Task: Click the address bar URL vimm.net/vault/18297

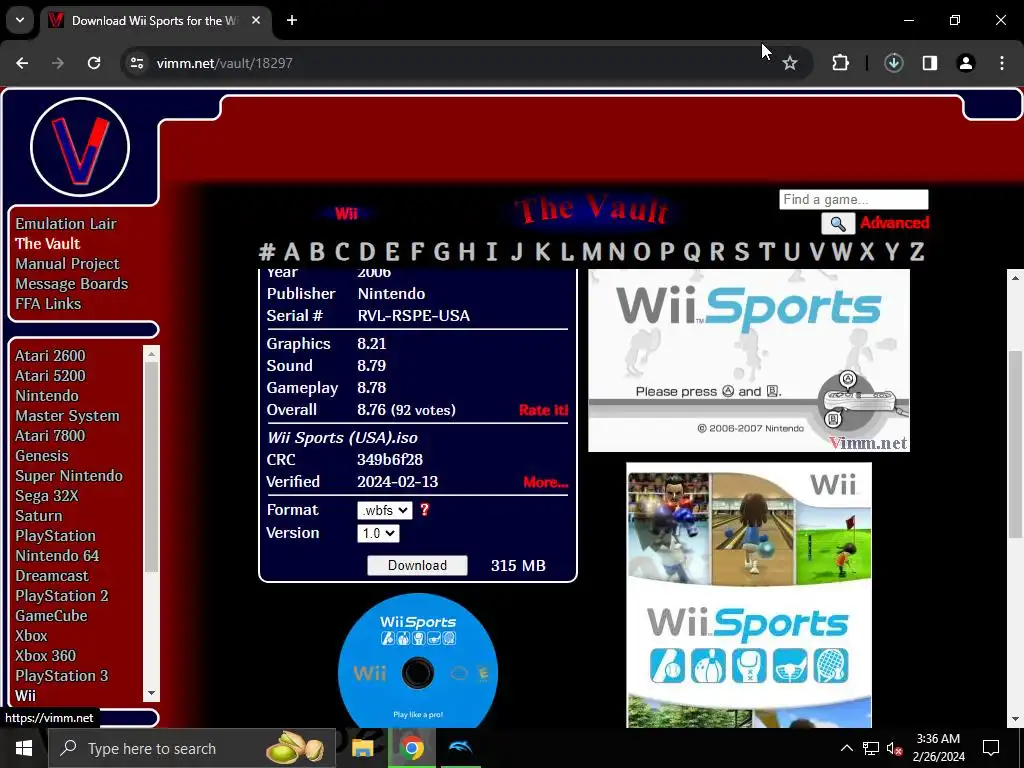Action: pyautogui.click(x=225, y=63)
